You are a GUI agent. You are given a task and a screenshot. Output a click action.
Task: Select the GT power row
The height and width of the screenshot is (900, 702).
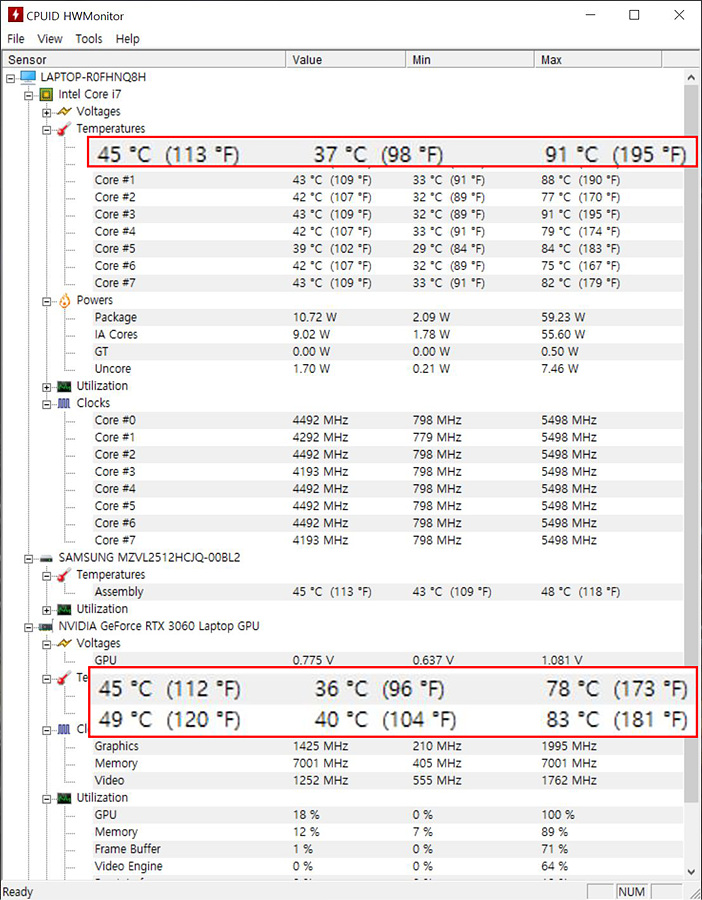point(388,351)
